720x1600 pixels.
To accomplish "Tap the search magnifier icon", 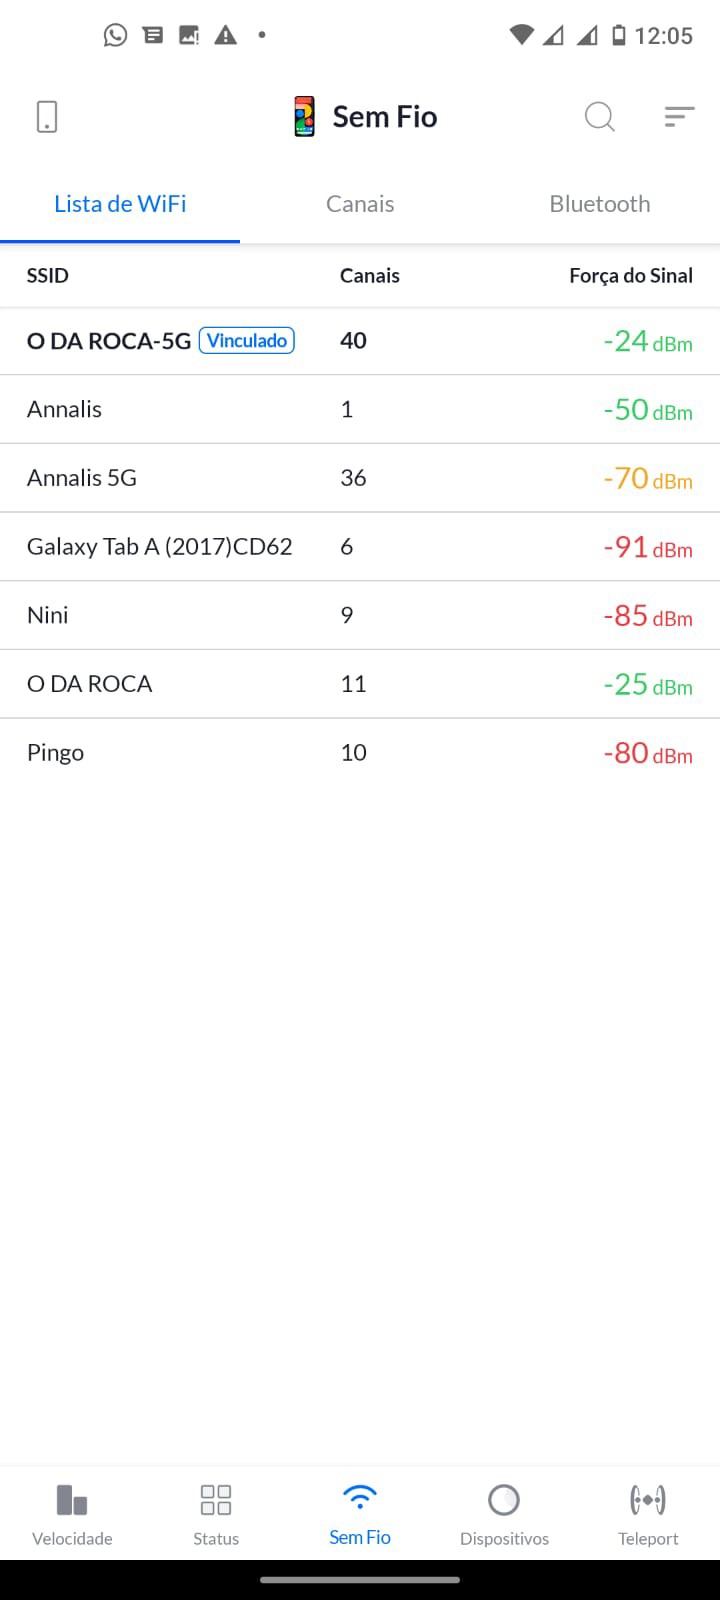I will tap(599, 117).
